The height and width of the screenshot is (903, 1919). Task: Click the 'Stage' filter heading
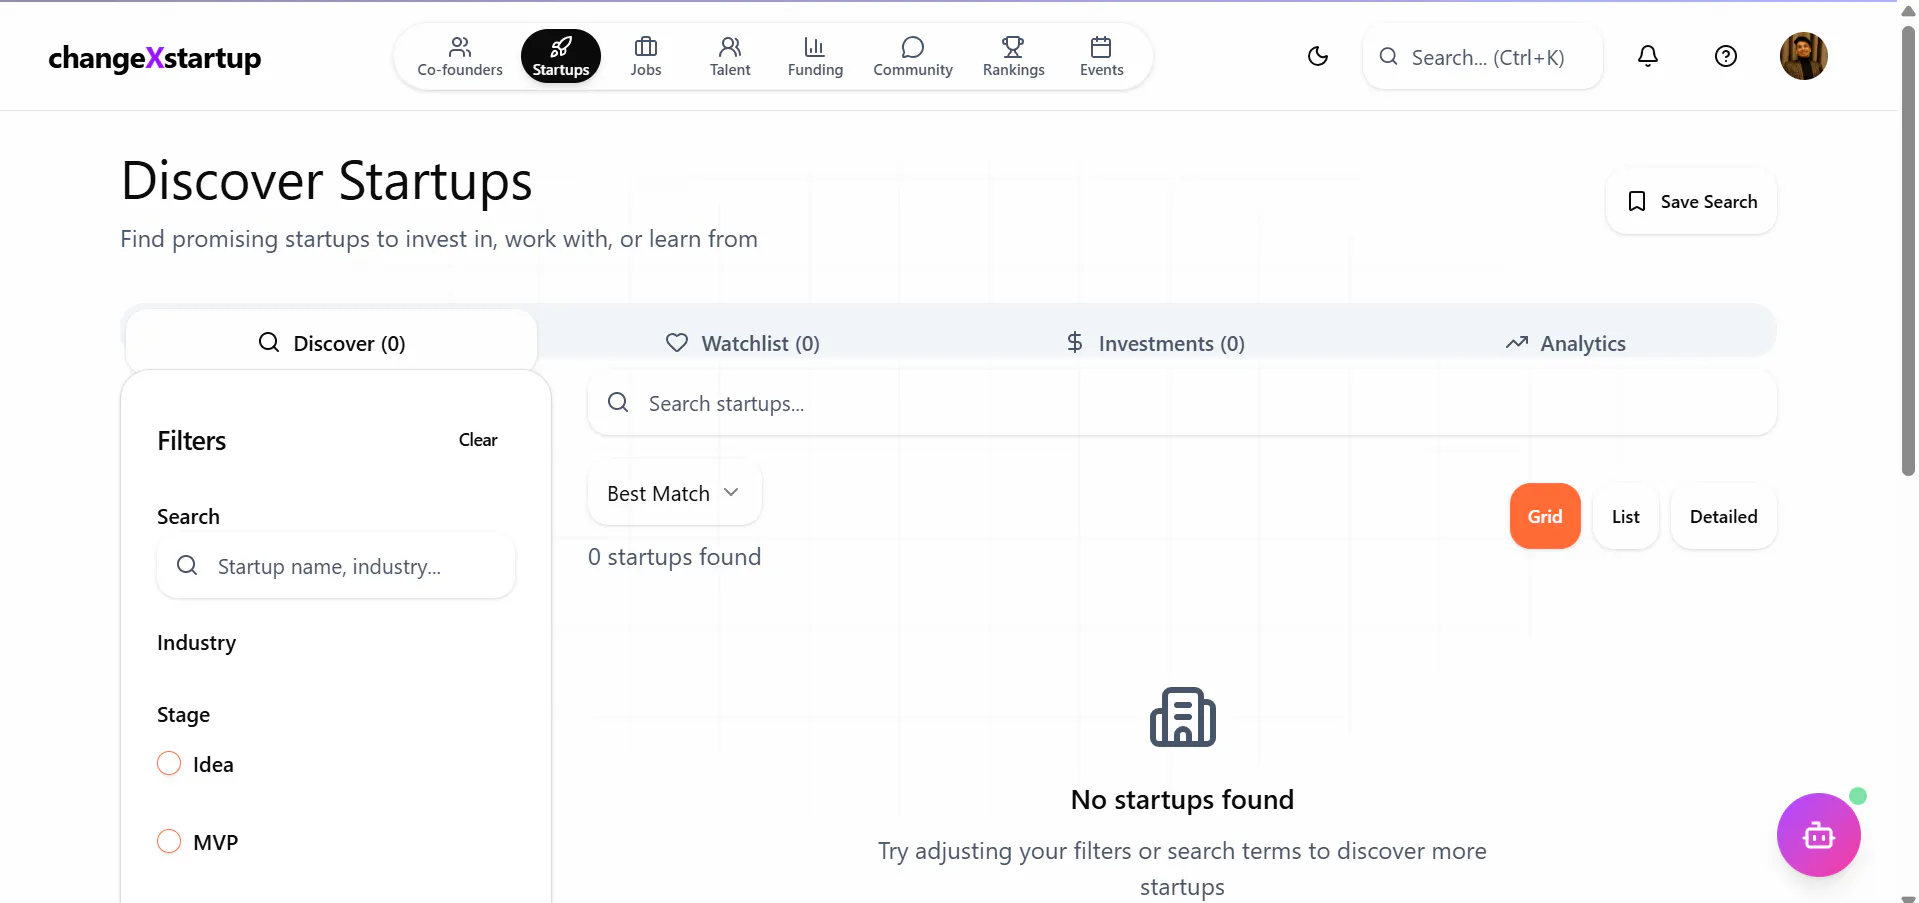click(x=183, y=715)
